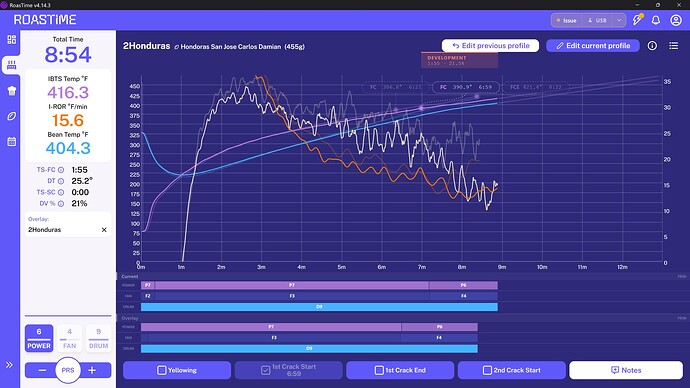Check the 1st Crack End checkbox

[379, 370]
